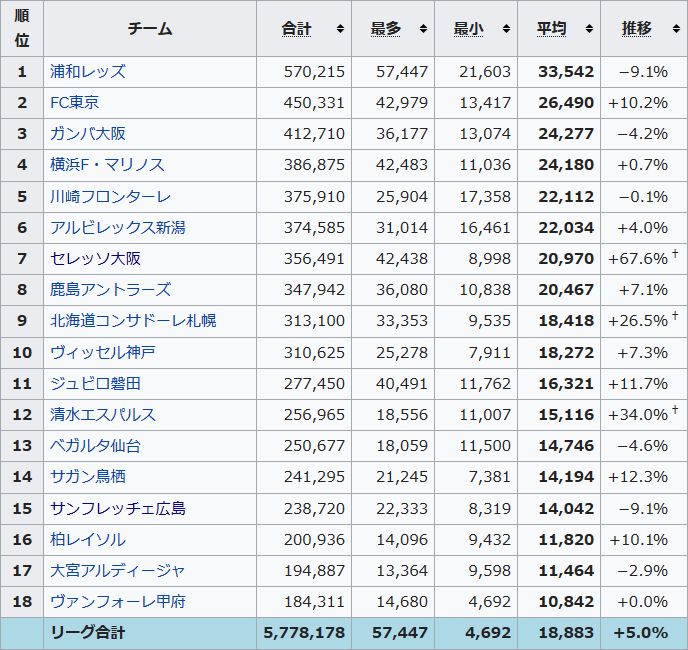The image size is (688, 650).
Task: Select the trend value +10.1%
Action: 638,540
